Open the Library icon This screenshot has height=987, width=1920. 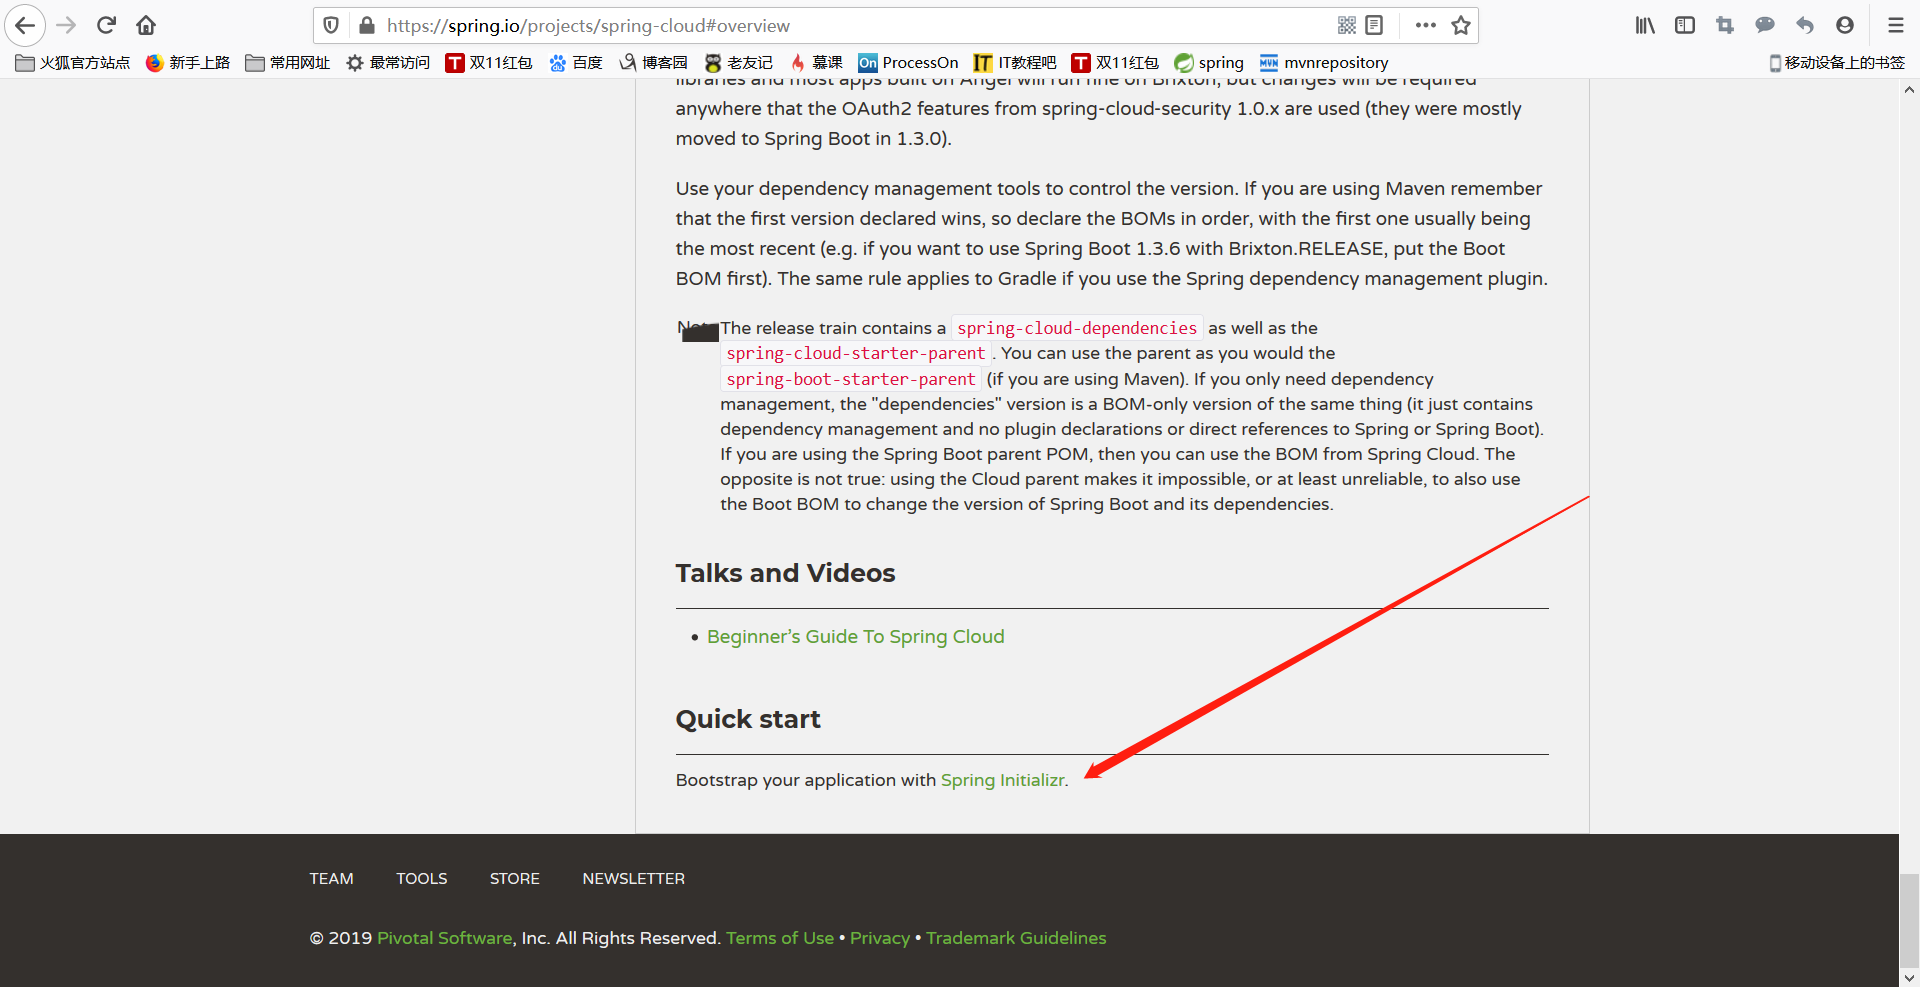point(1645,25)
